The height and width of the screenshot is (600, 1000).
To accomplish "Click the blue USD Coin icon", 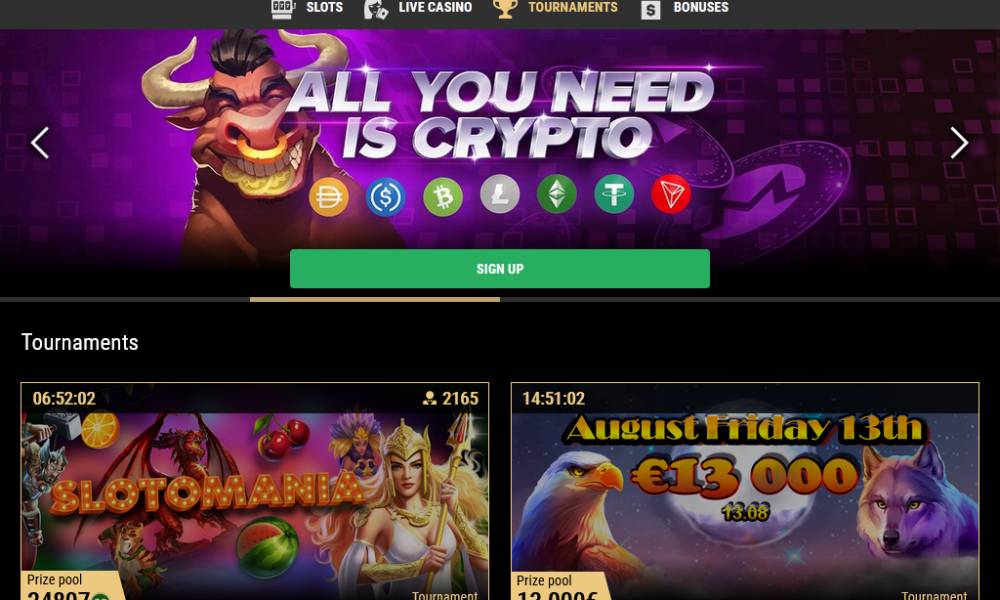I will (x=386, y=196).
